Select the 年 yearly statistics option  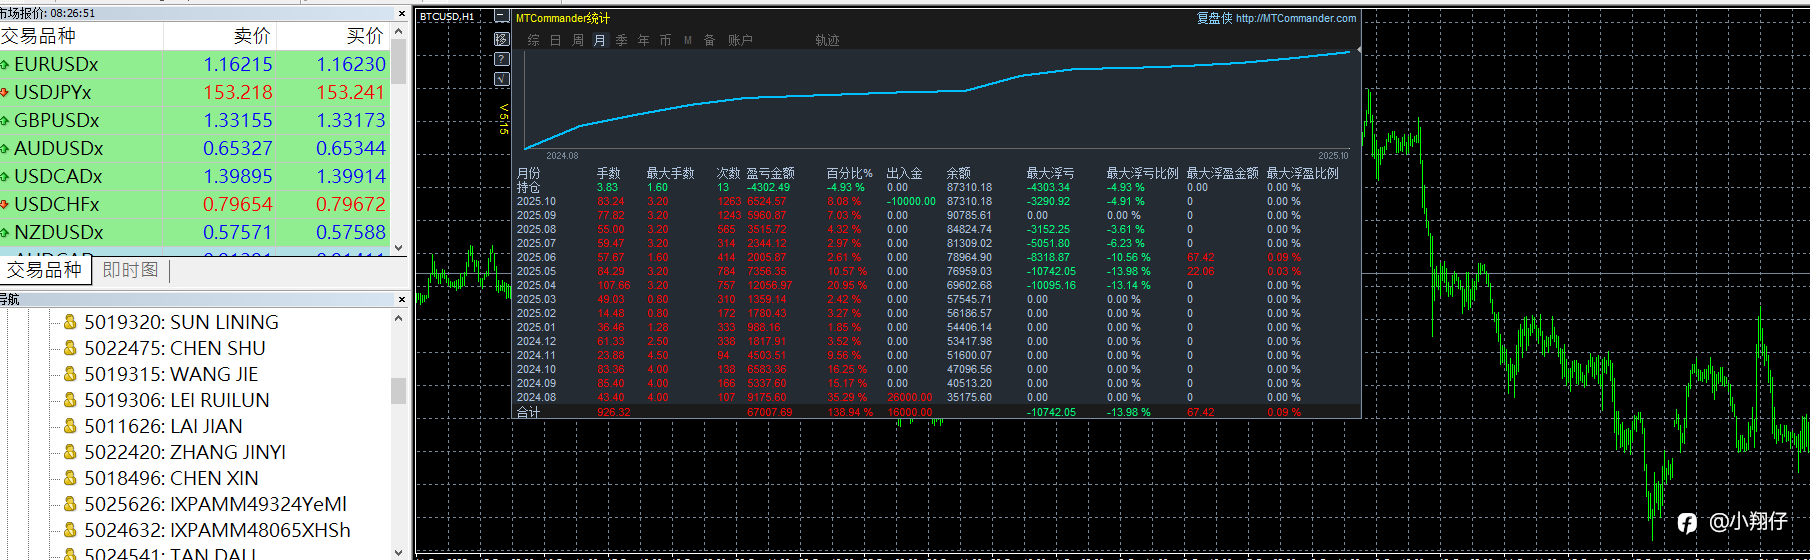(643, 41)
